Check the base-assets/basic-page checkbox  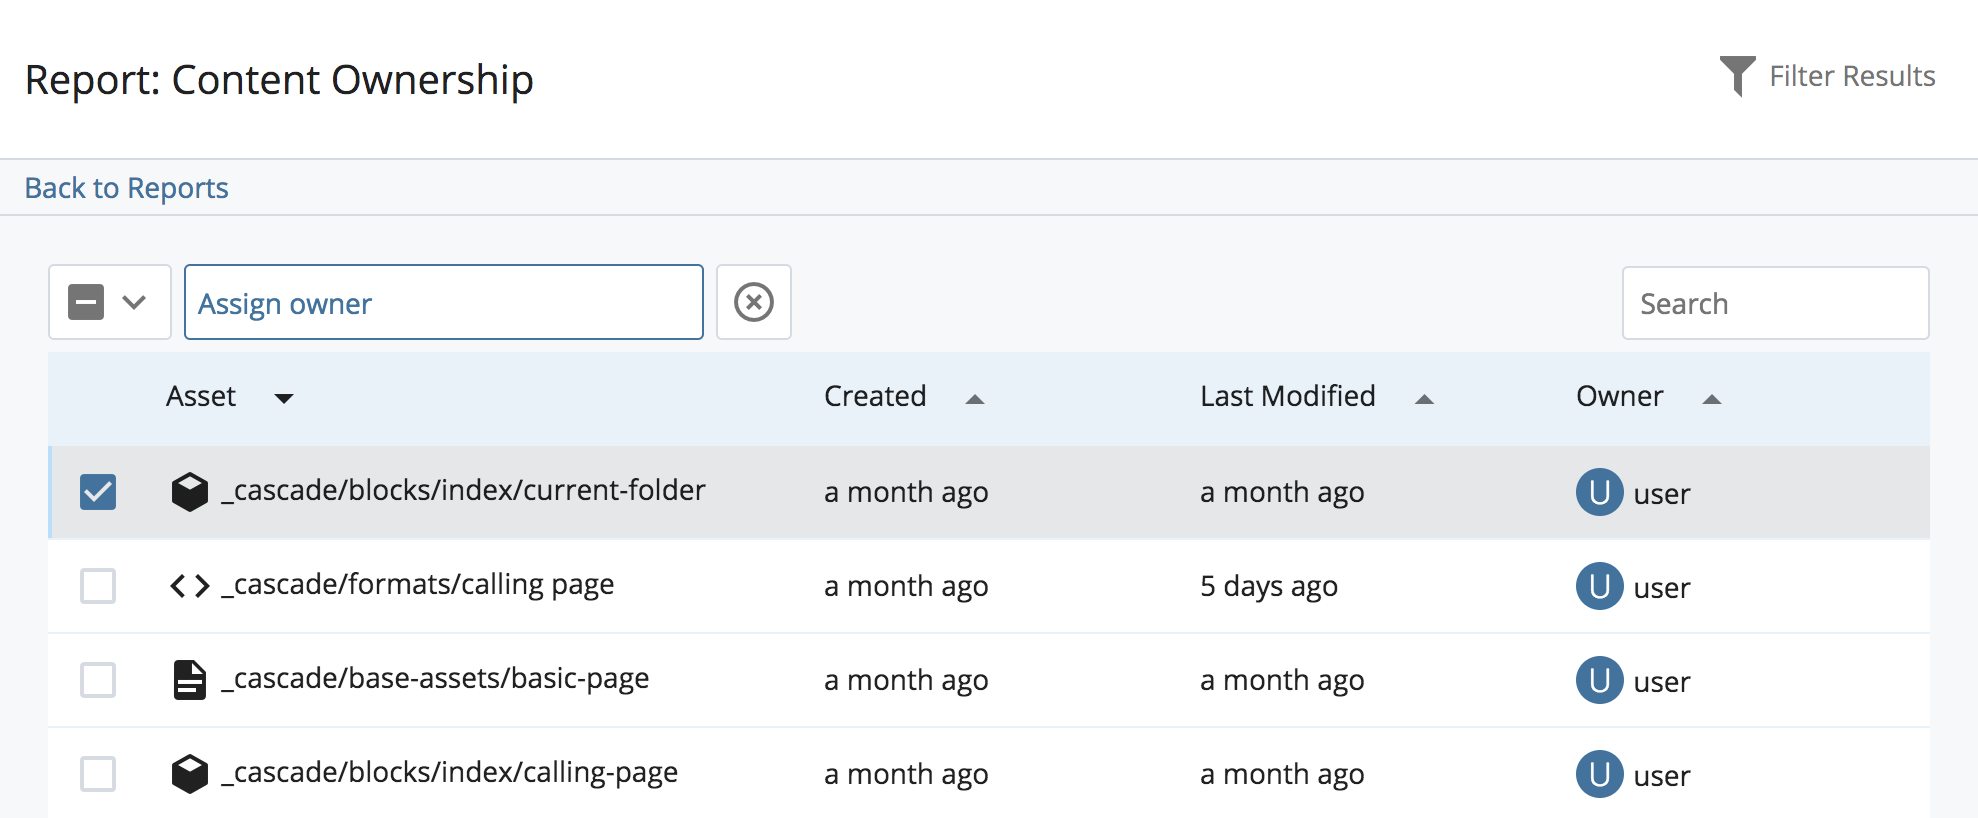coord(98,680)
